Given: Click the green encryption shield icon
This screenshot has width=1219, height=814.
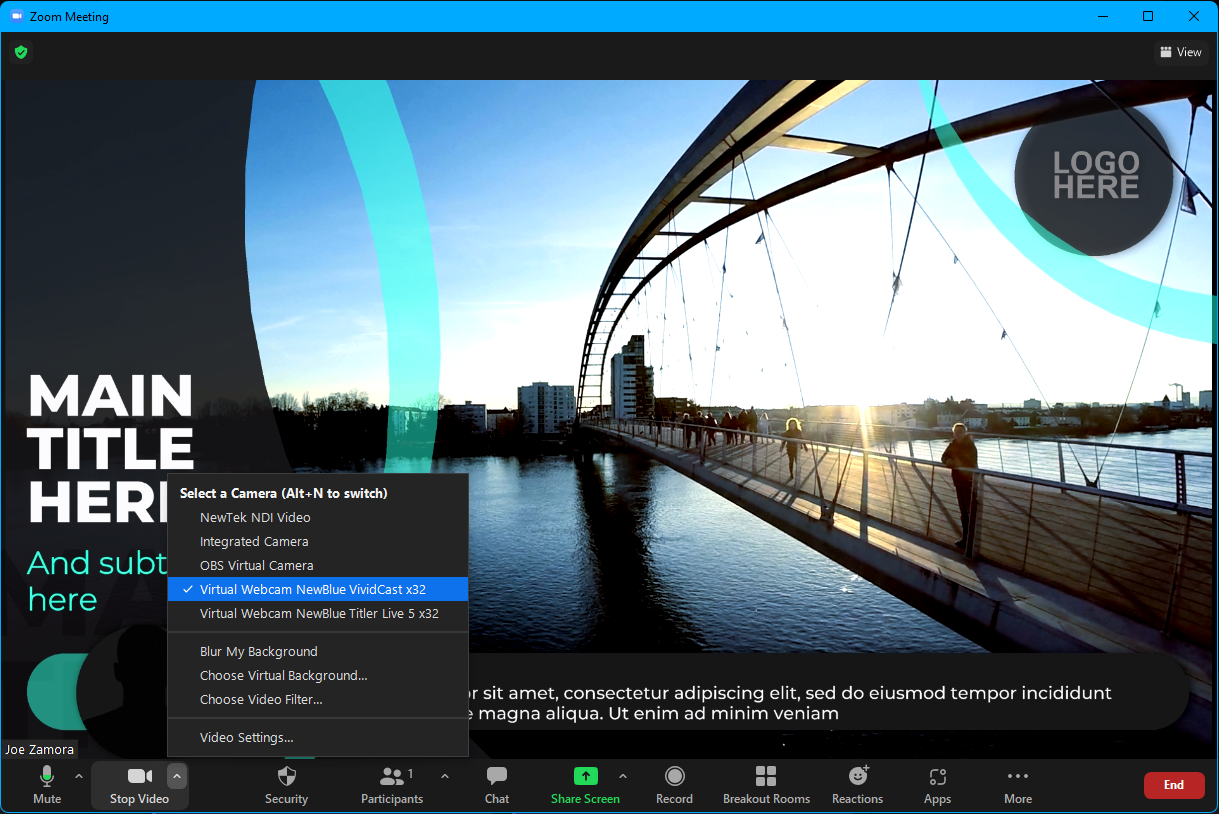Looking at the screenshot, I should click(x=21, y=52).
